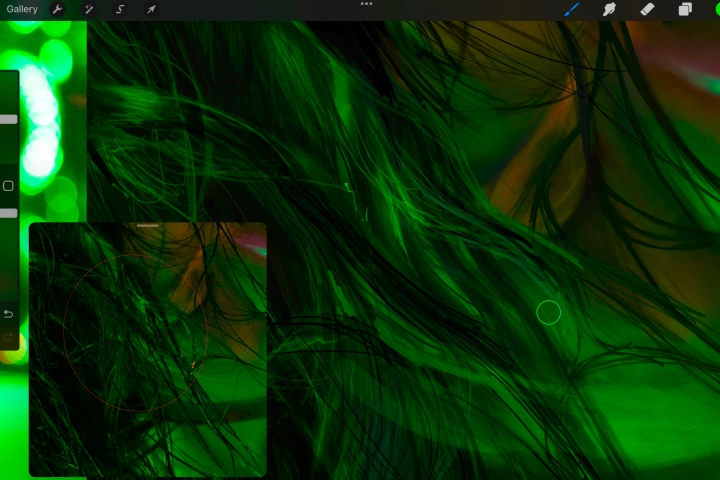Open the three-dot multitasking menu

click(x=366, y=4)
